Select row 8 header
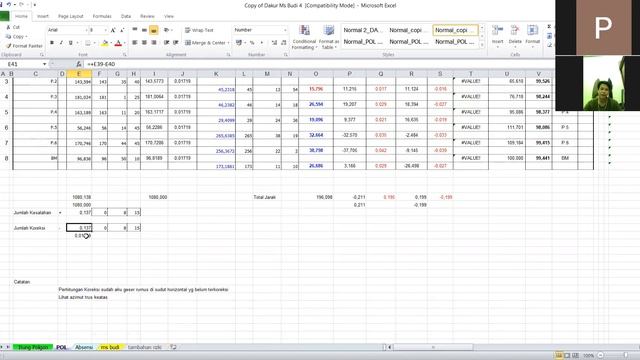640x360 pixels. (x=6, y=158)
